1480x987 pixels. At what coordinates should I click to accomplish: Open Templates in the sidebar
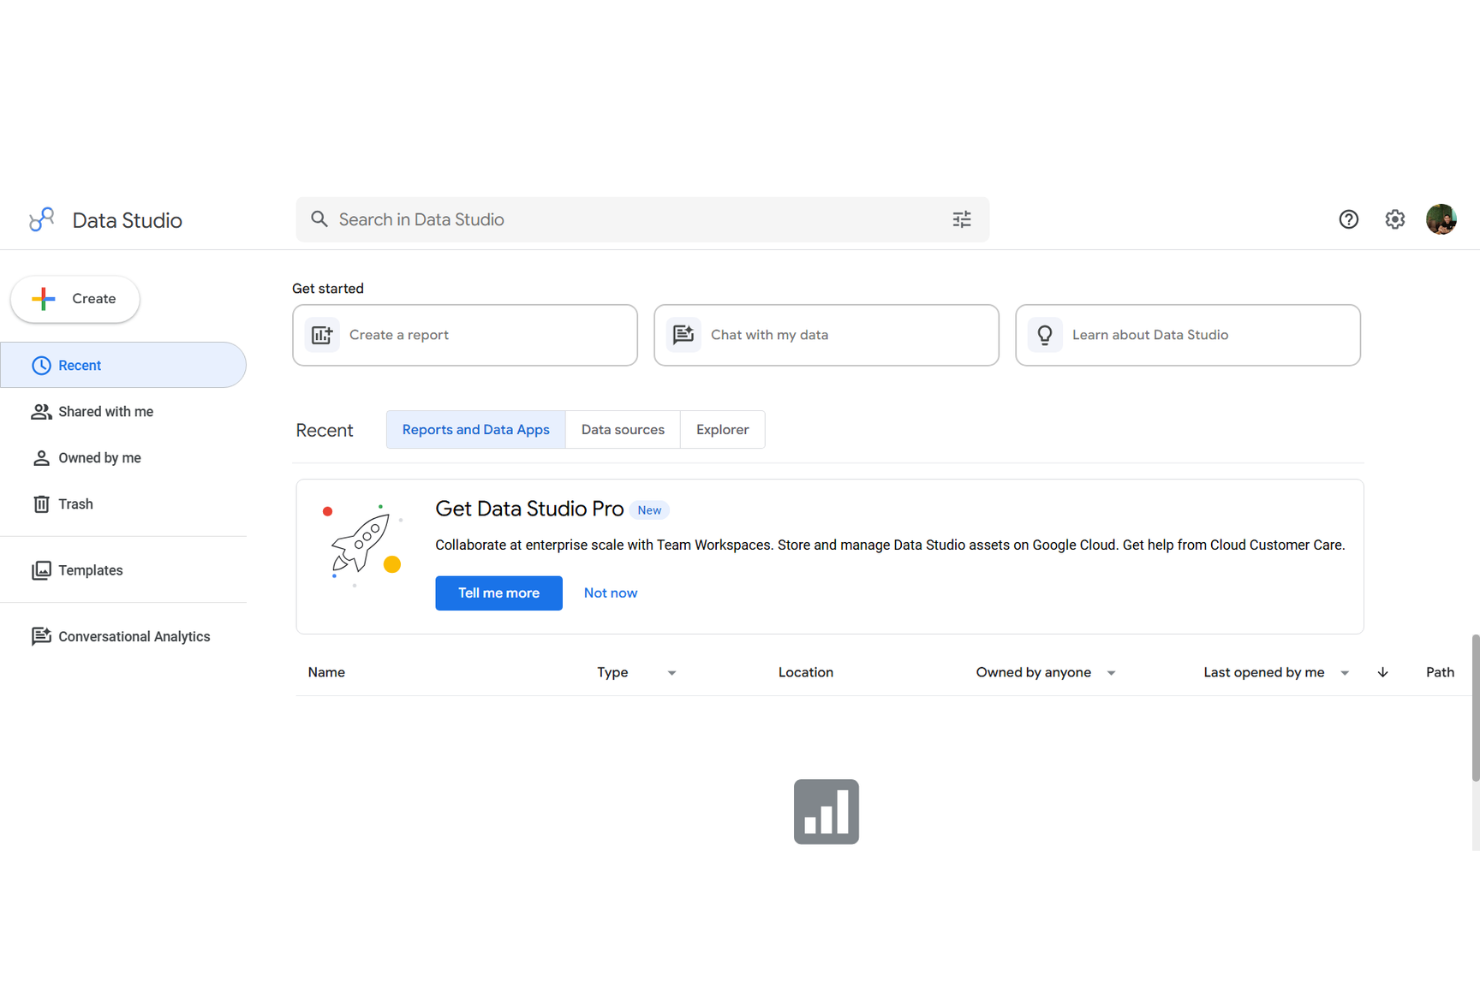coord(123,570)
